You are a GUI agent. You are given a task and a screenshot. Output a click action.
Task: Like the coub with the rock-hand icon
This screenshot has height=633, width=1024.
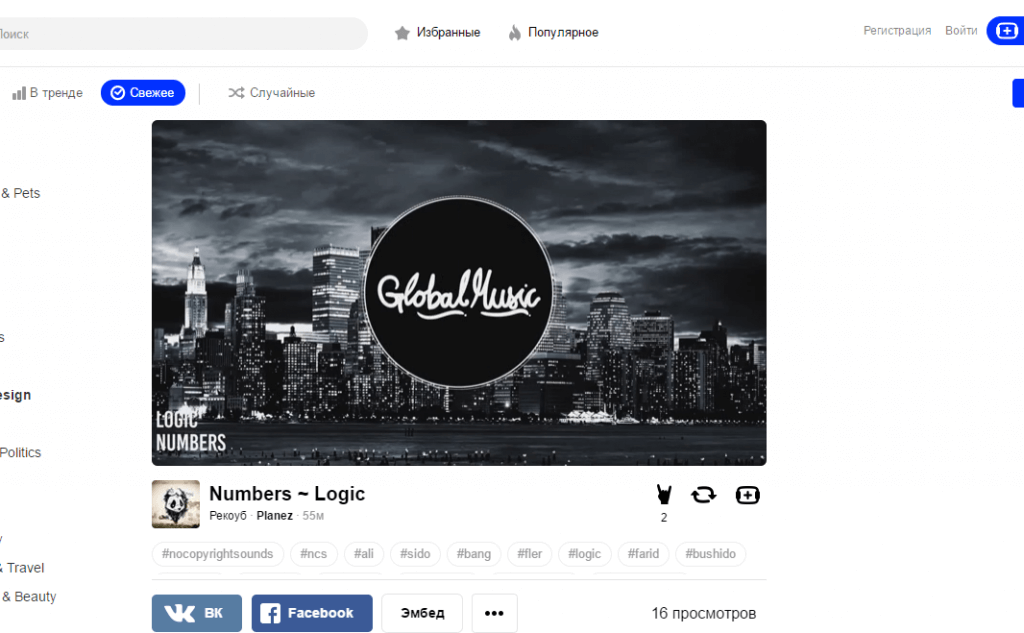point(664,495)
